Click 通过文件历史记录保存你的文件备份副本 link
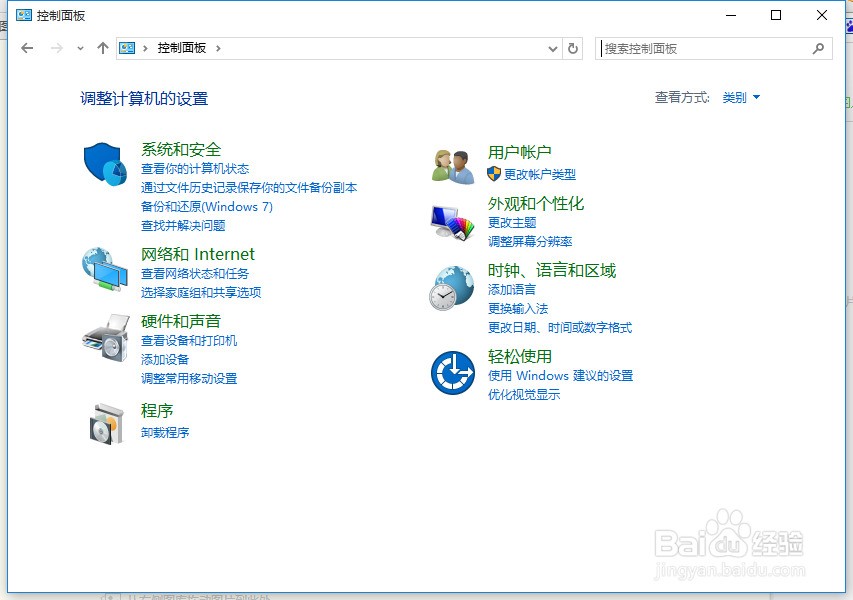 (x=249, y=188)
